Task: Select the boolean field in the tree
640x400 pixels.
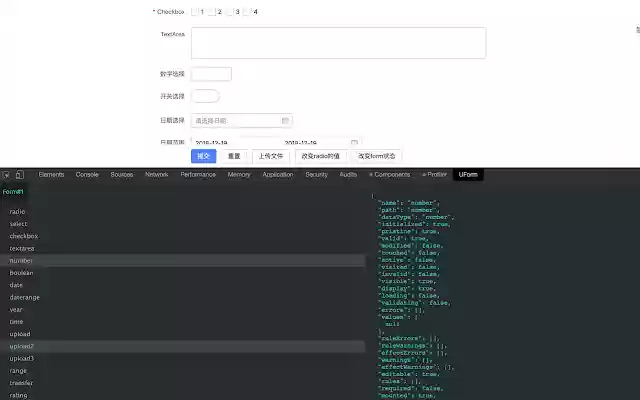Action: pyautogui.click(x=21, y=273)
